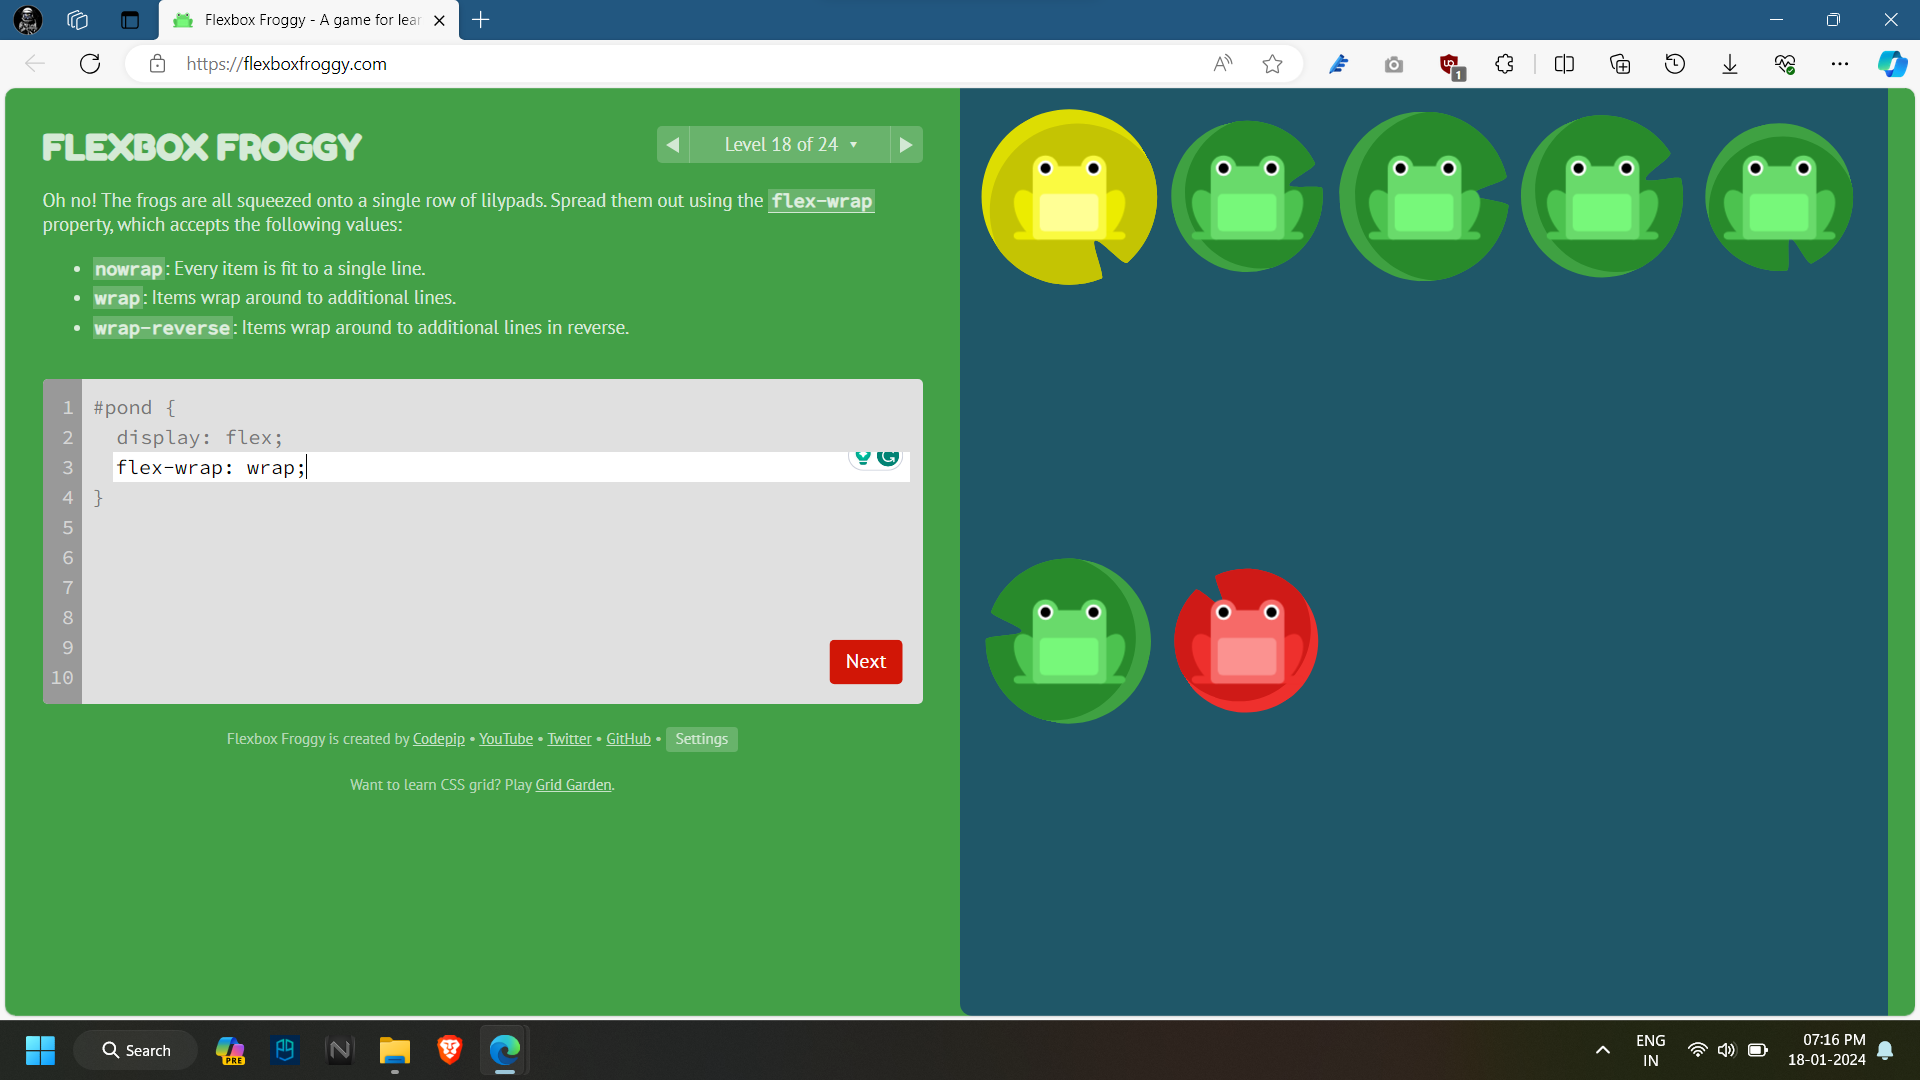Screen dimensions: 1920x1080
Task: Click the red frog on lilypad
Action: pyautogui.click(x=1245, y=641)
